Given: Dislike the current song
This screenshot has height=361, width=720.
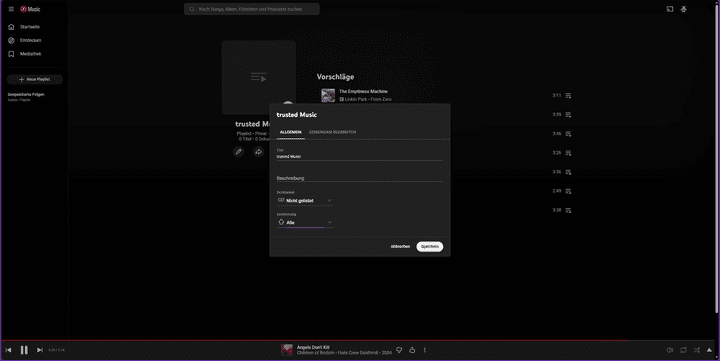Looking at the screenshot, I should pos(399,350).
